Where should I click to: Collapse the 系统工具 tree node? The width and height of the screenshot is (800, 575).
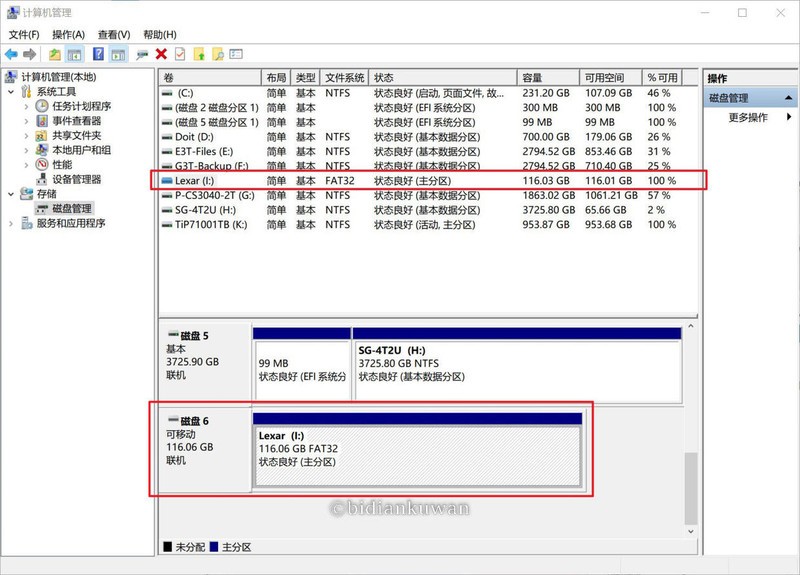(x=11, y=92)
